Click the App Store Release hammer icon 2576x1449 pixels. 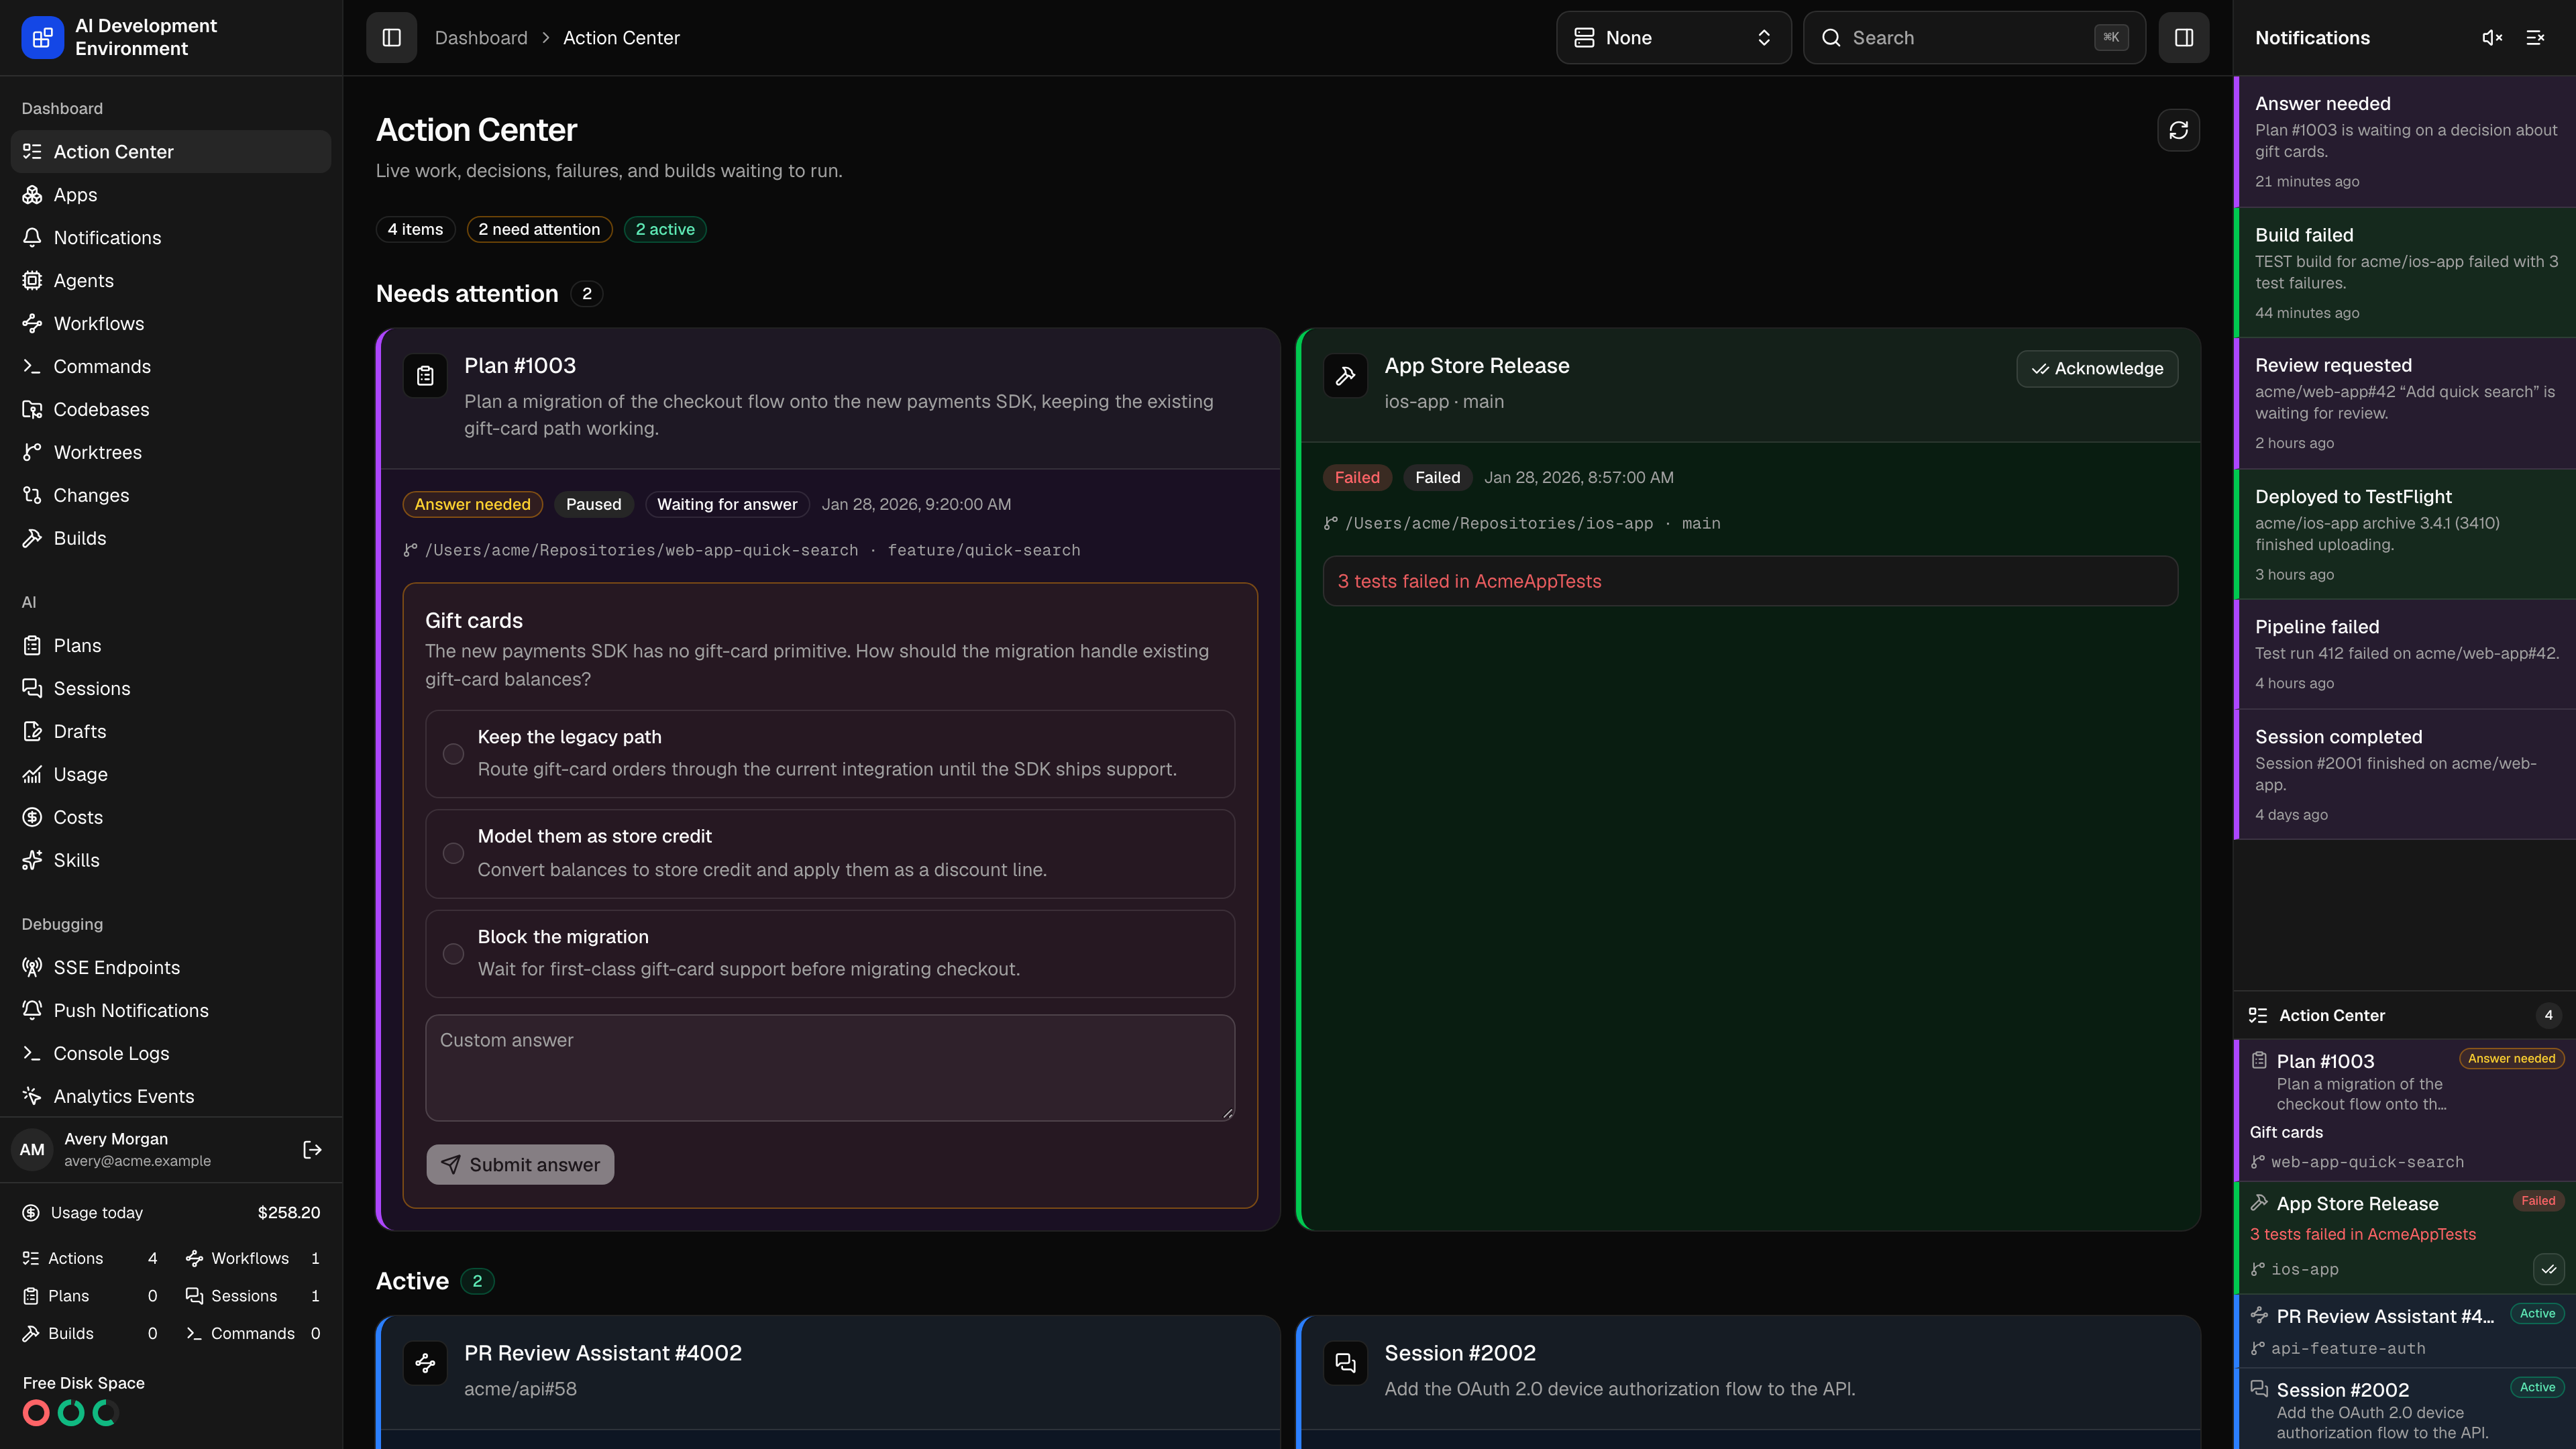point(1345,376)
